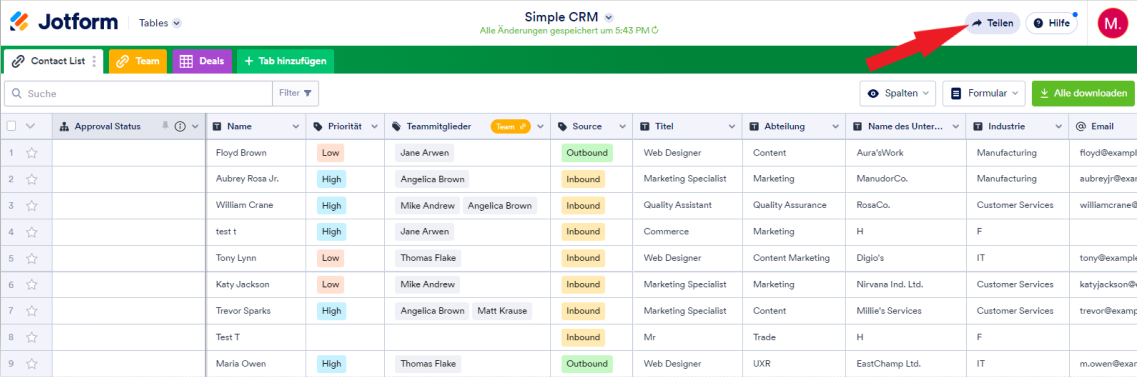The height and width of the screenshot is (377, 1137).
Task: Tick the select-all rows checkbox
Action: click(x=12, y=126)
